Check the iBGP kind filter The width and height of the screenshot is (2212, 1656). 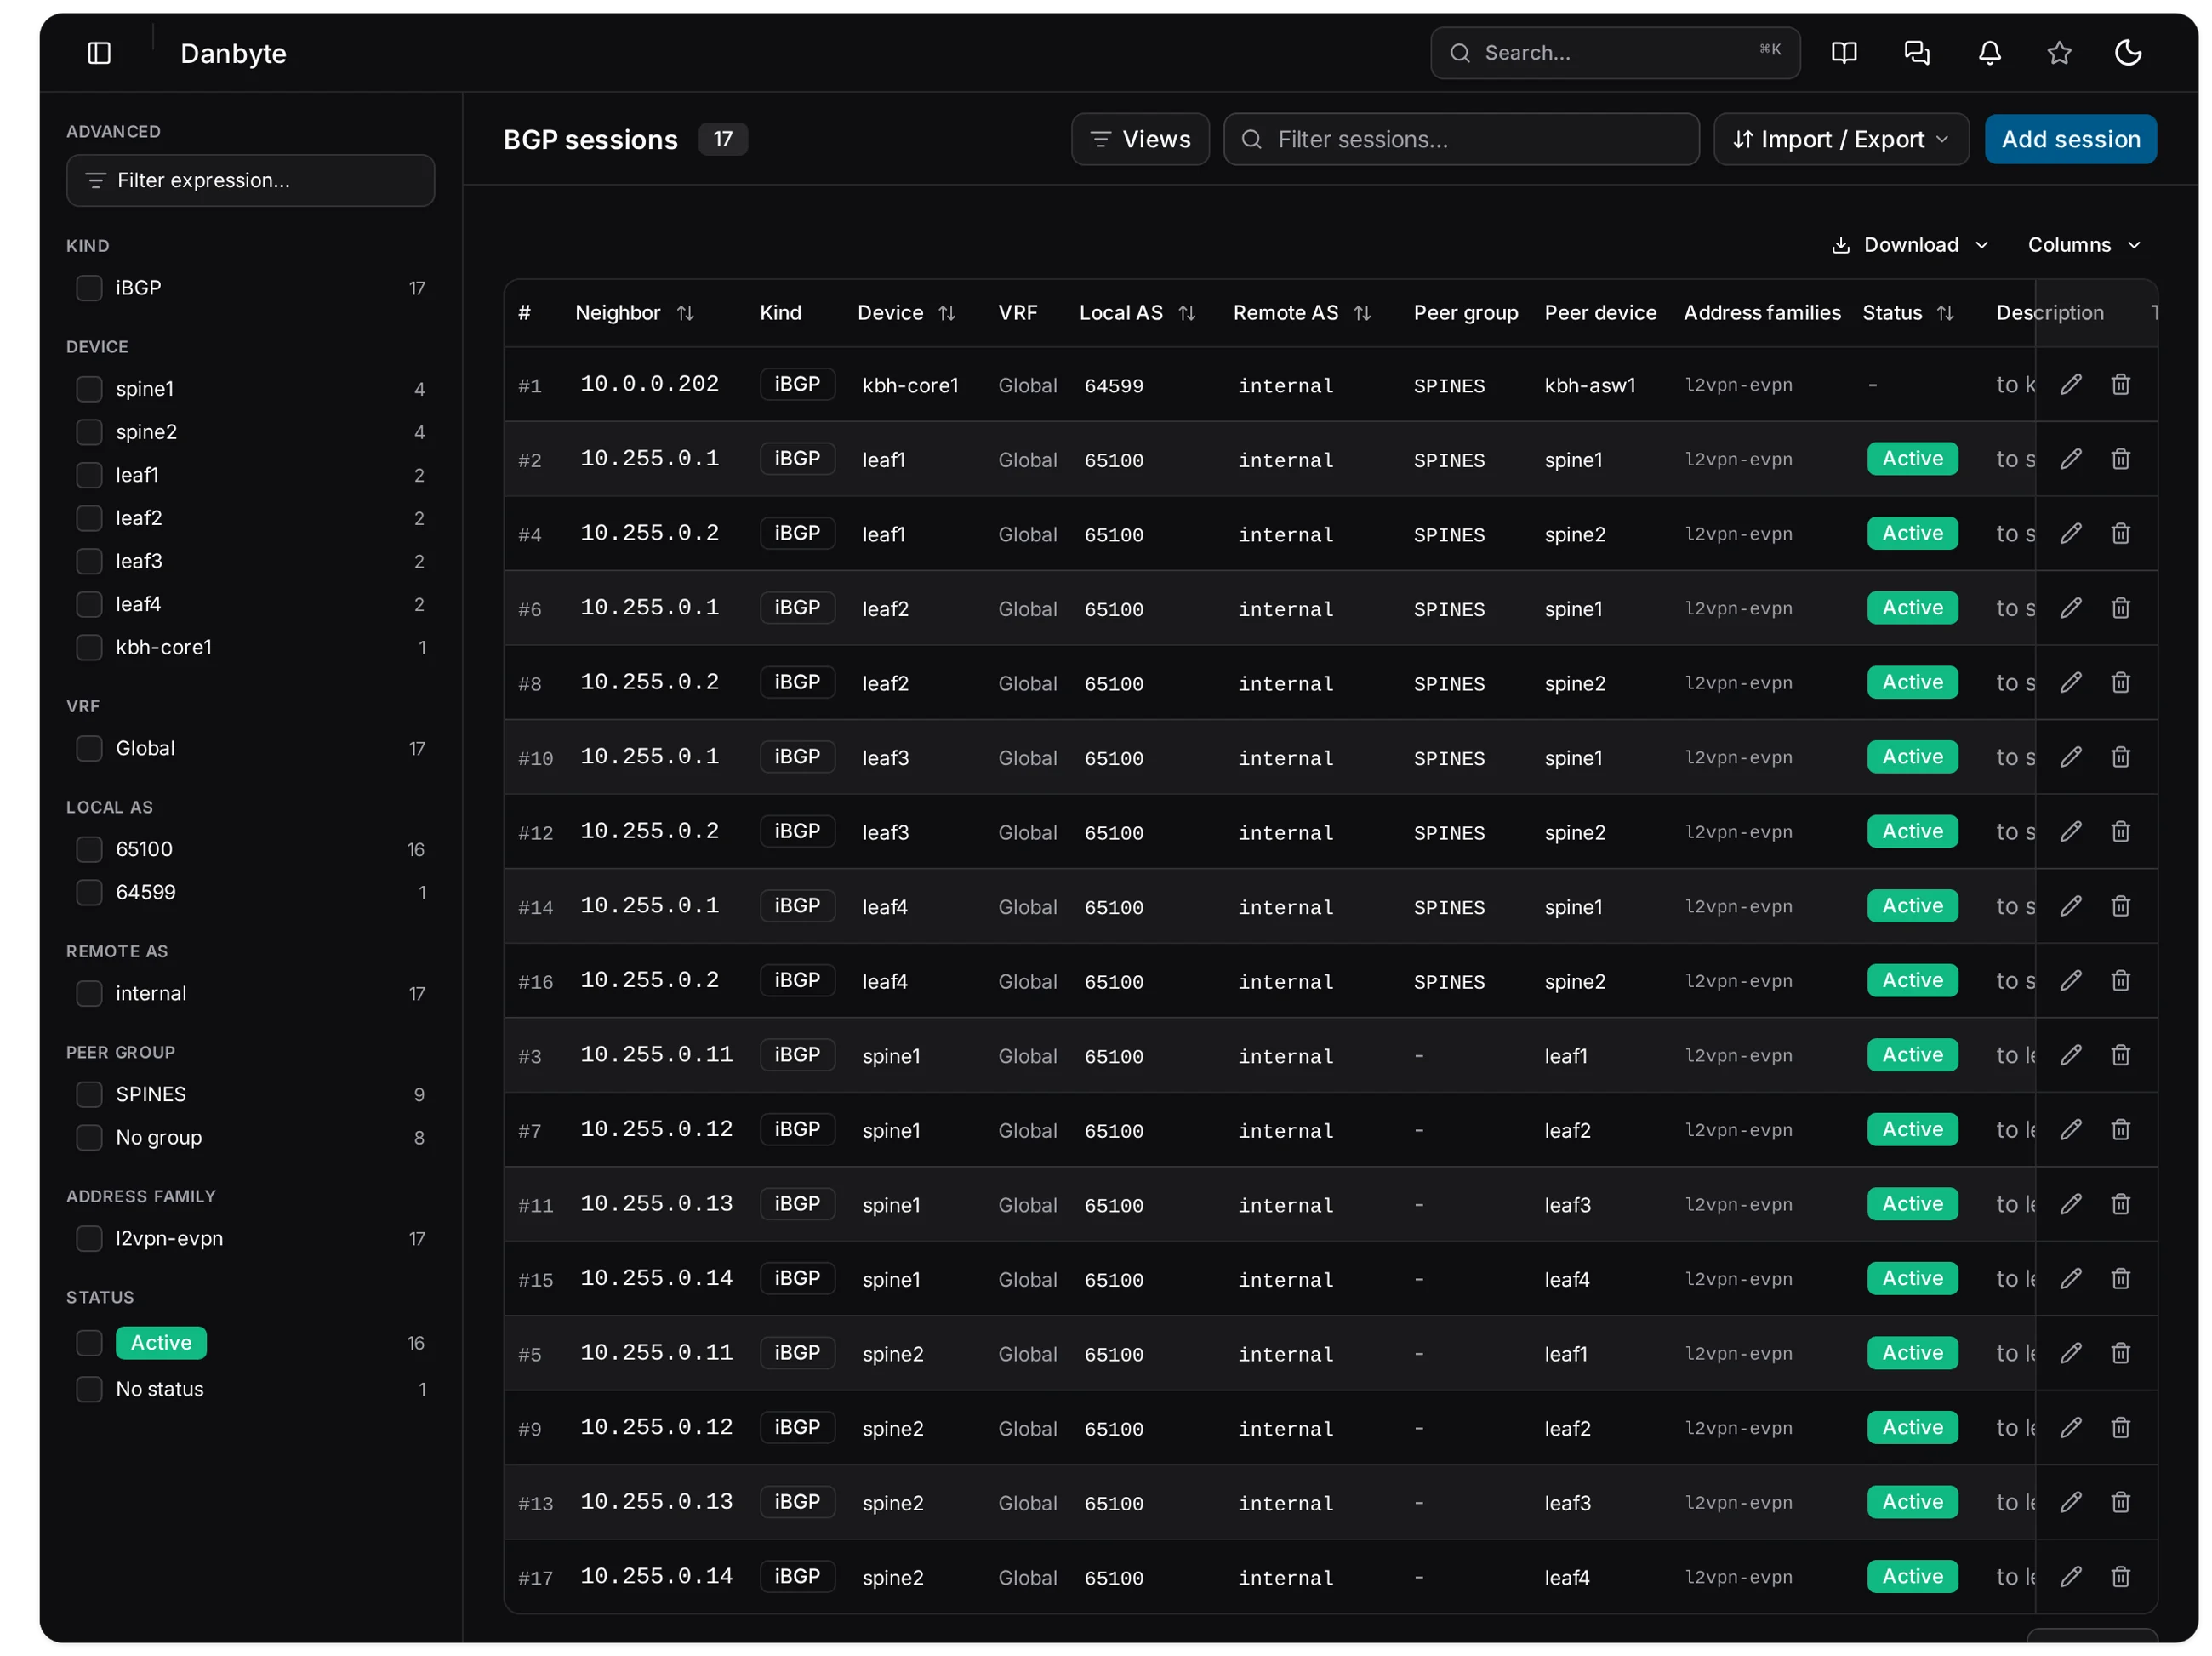pos(89,288)
